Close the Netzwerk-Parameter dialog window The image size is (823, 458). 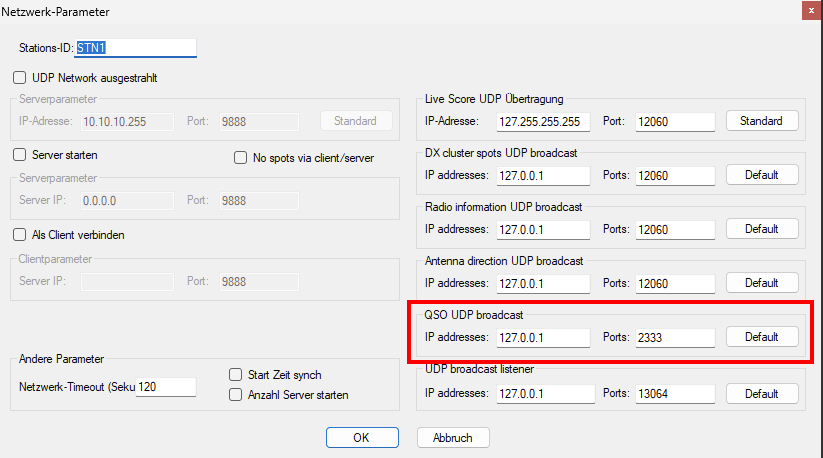coord(808,11)
